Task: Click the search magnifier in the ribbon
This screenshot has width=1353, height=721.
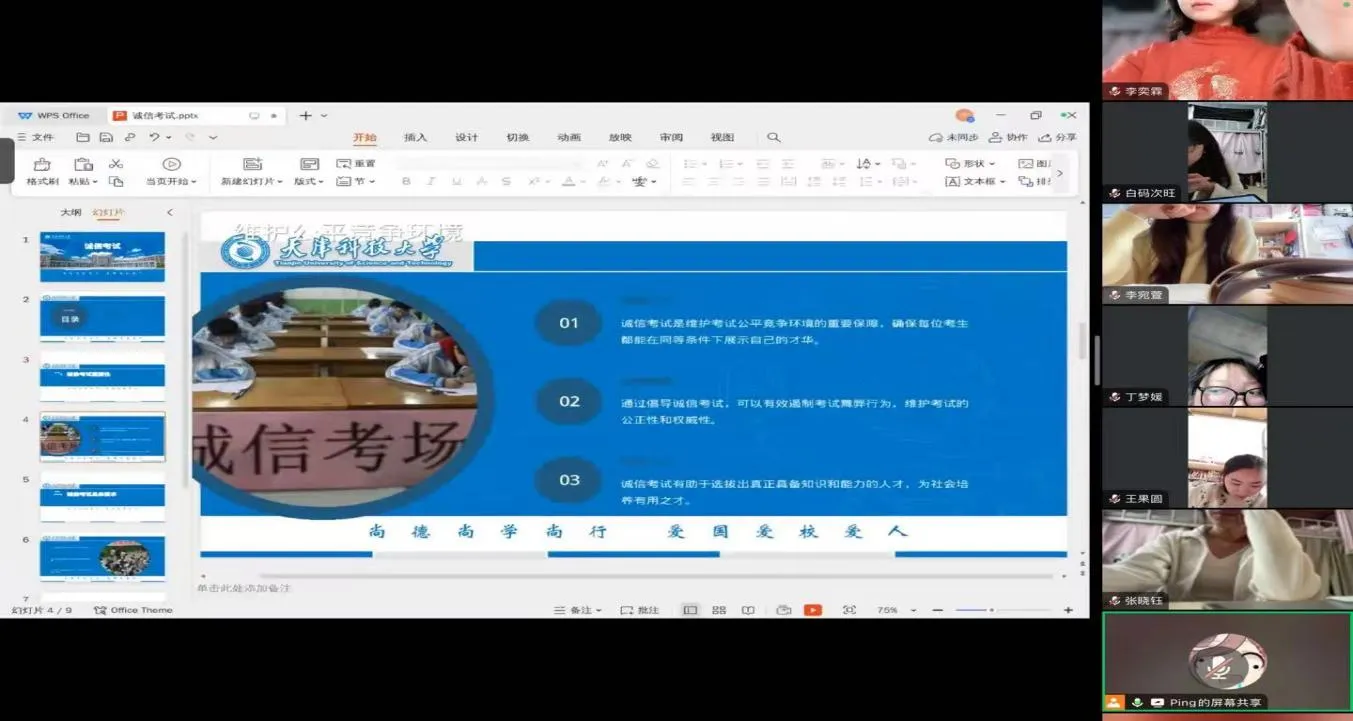Action: point(773,138)
